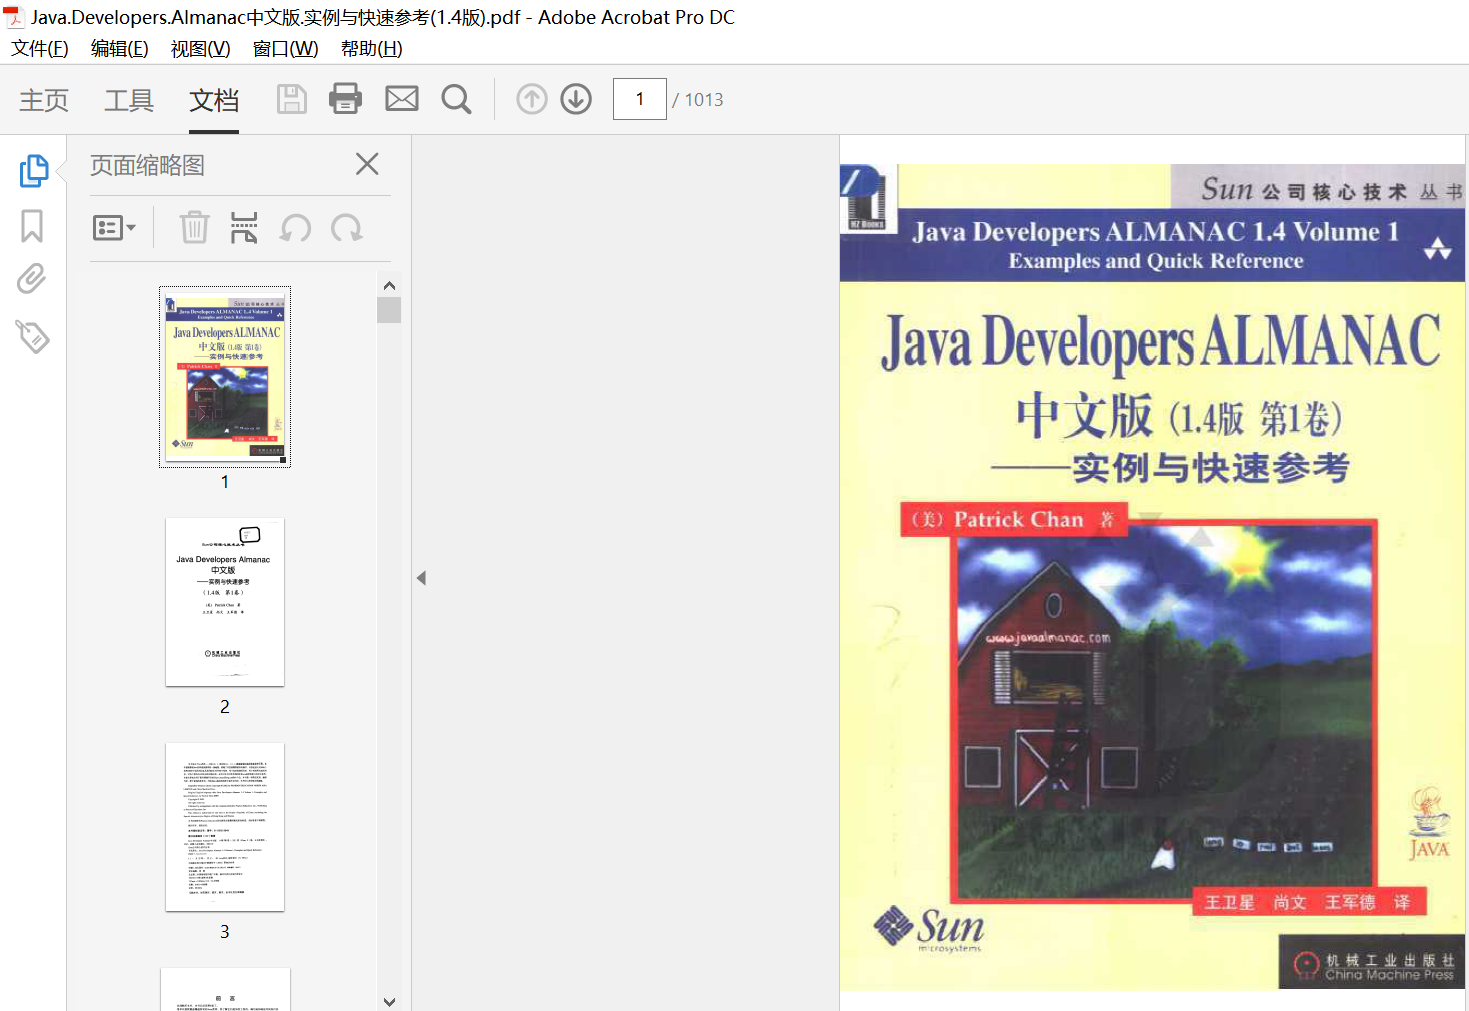The height and width of the screenshot is (1011, 1469).
Task: Click Java Developers ALMANAC title on cover
Action: [1160, 343]
